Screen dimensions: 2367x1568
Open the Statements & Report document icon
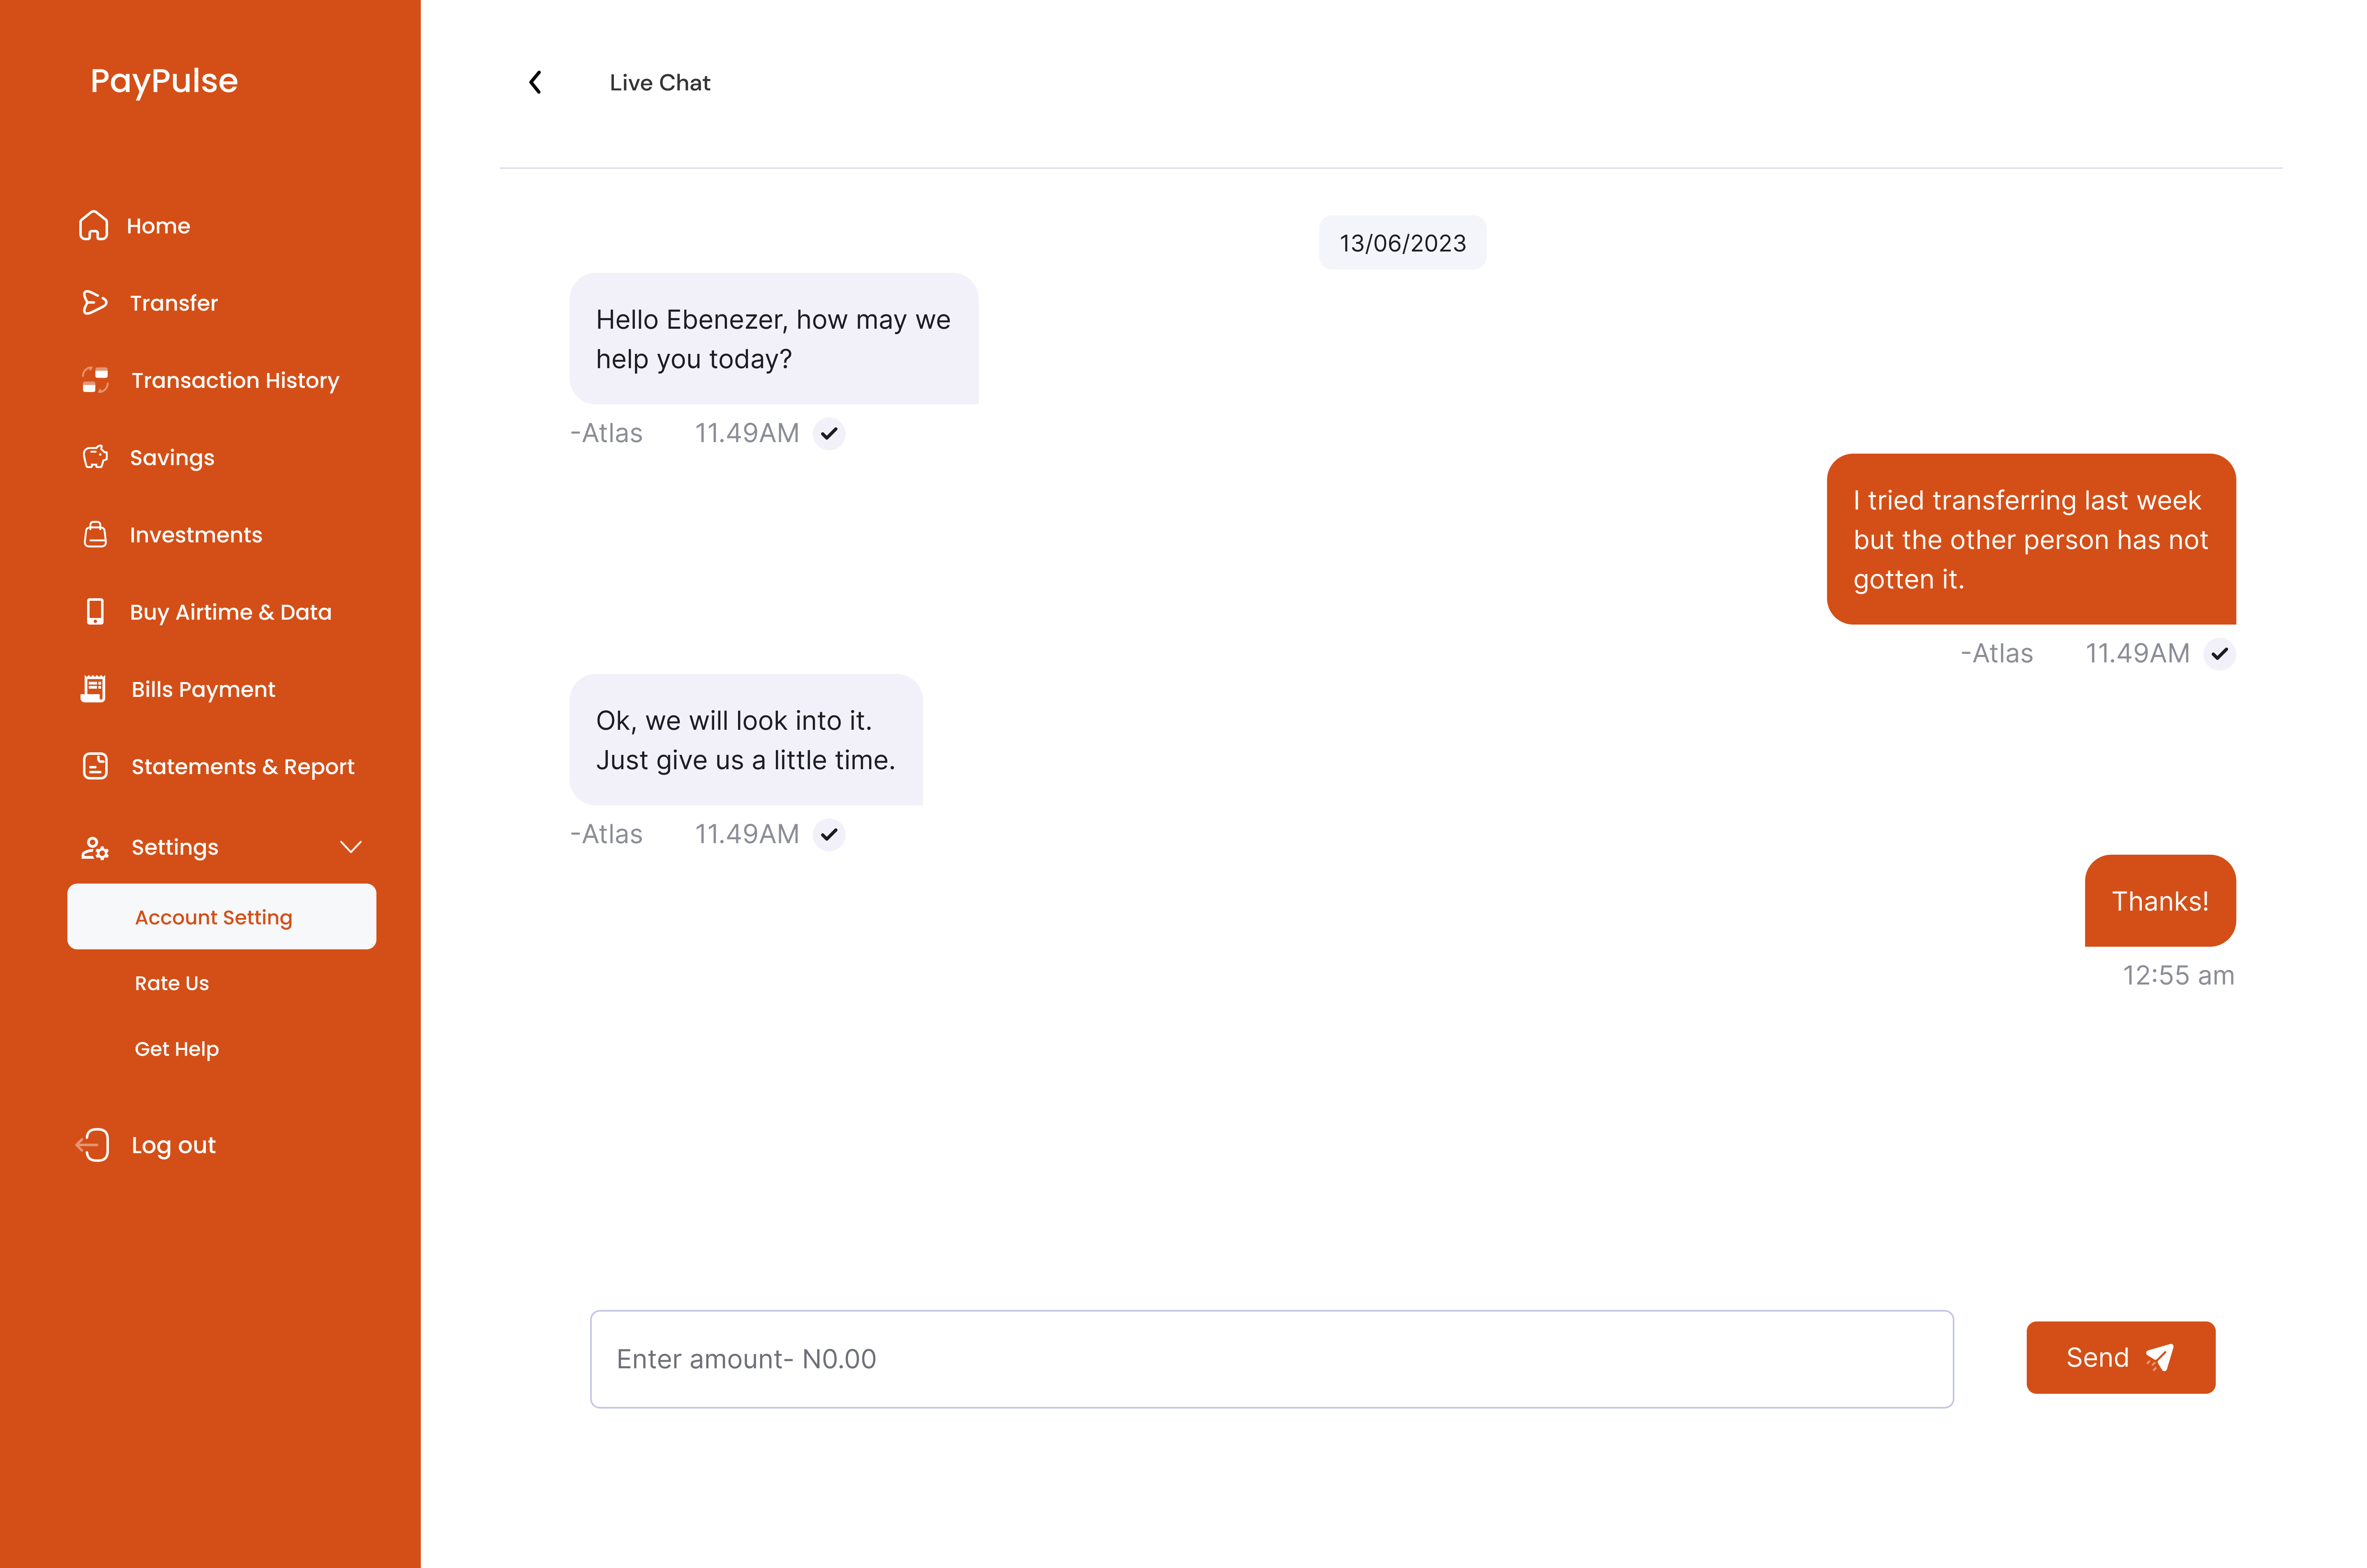click(95, 766)
